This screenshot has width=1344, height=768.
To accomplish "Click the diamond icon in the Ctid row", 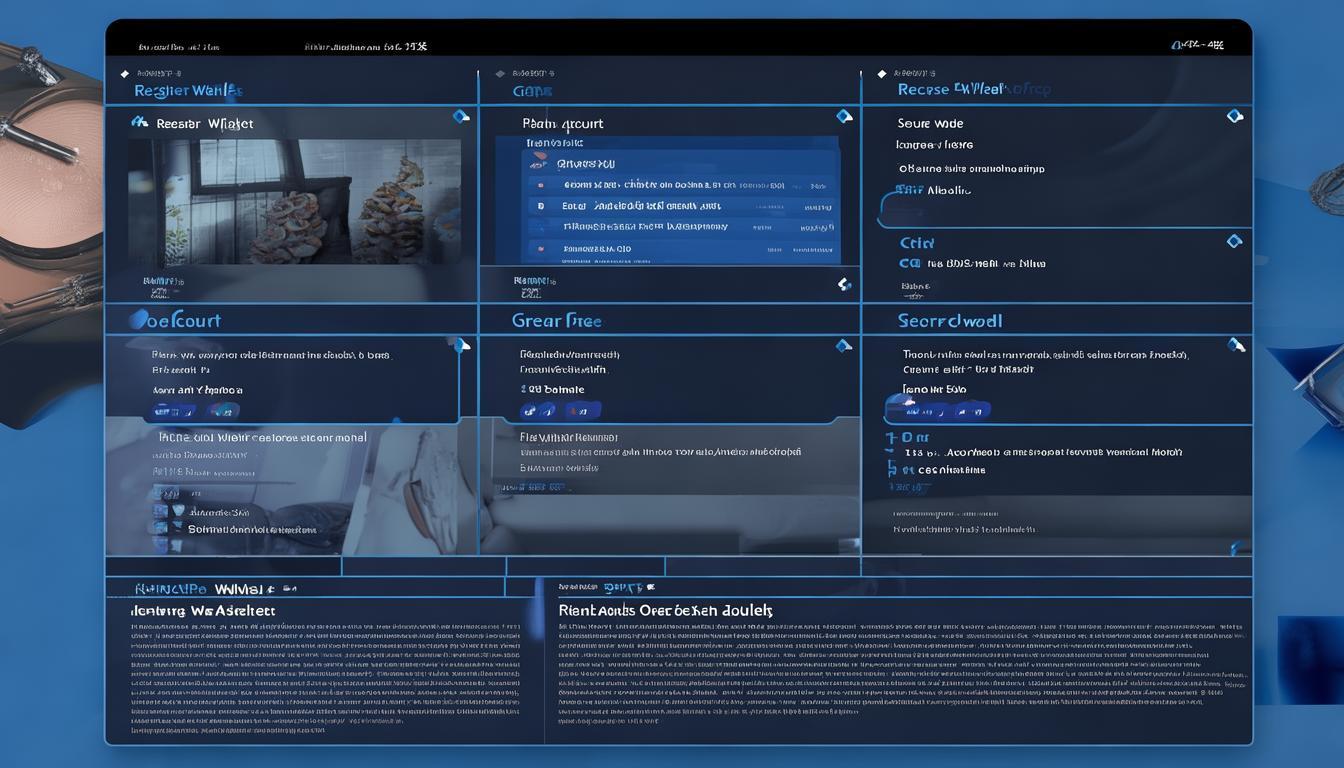I will point(1234,241).
